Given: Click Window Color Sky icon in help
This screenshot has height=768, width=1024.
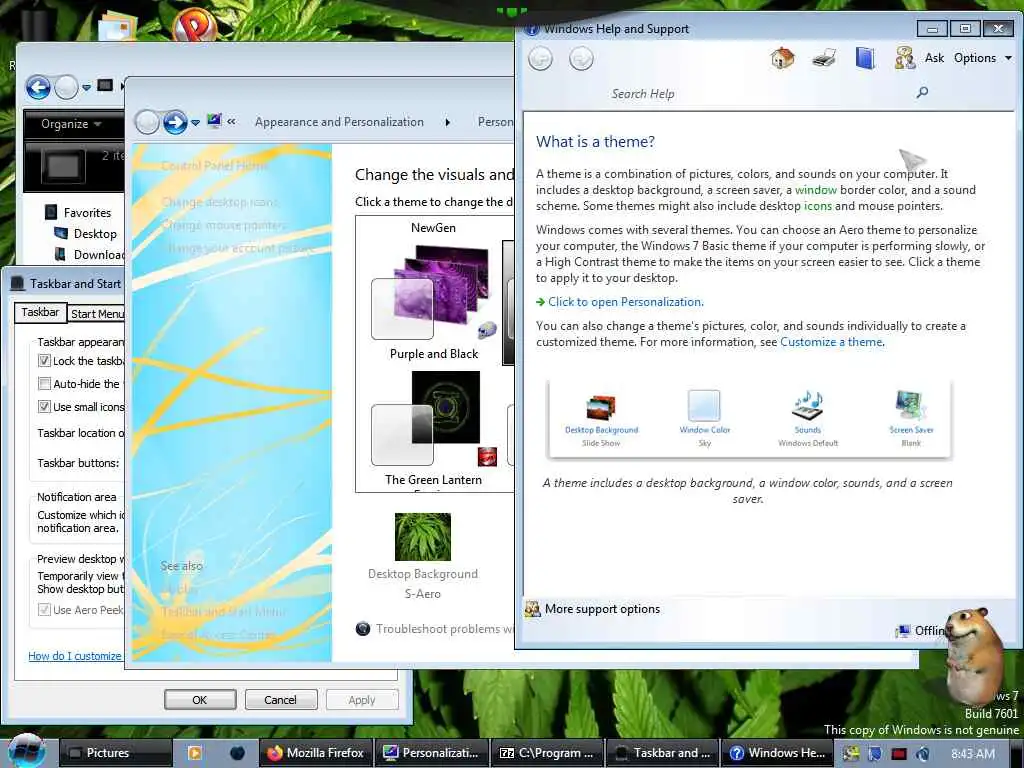Looking at the screenshot, I should 705,406.
